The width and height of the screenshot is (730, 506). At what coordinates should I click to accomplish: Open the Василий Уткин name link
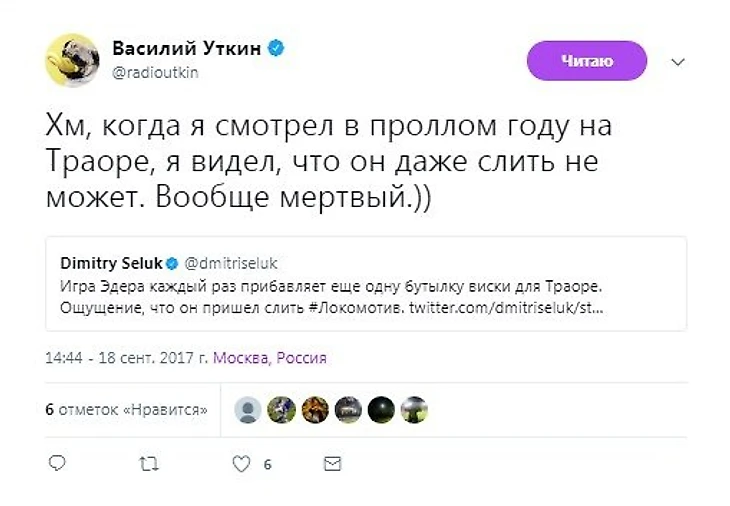185,49
